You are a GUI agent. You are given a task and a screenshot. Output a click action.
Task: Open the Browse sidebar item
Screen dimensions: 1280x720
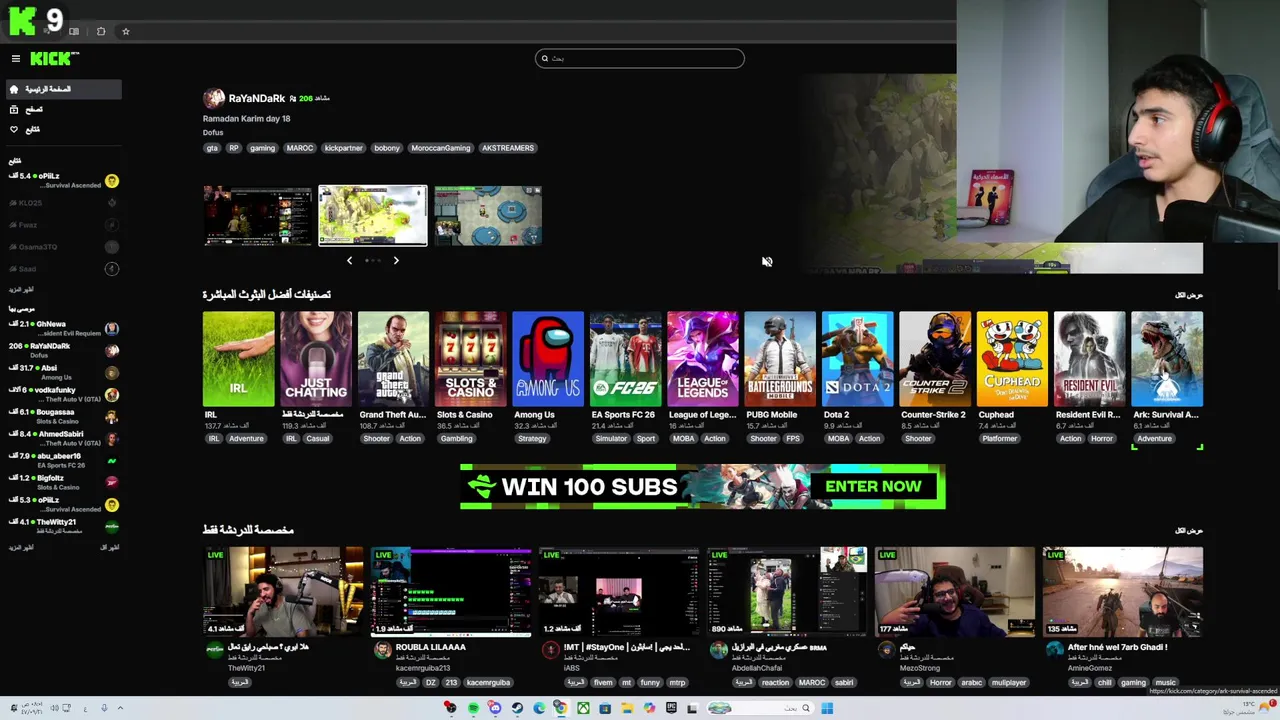(x=64, y=109)
